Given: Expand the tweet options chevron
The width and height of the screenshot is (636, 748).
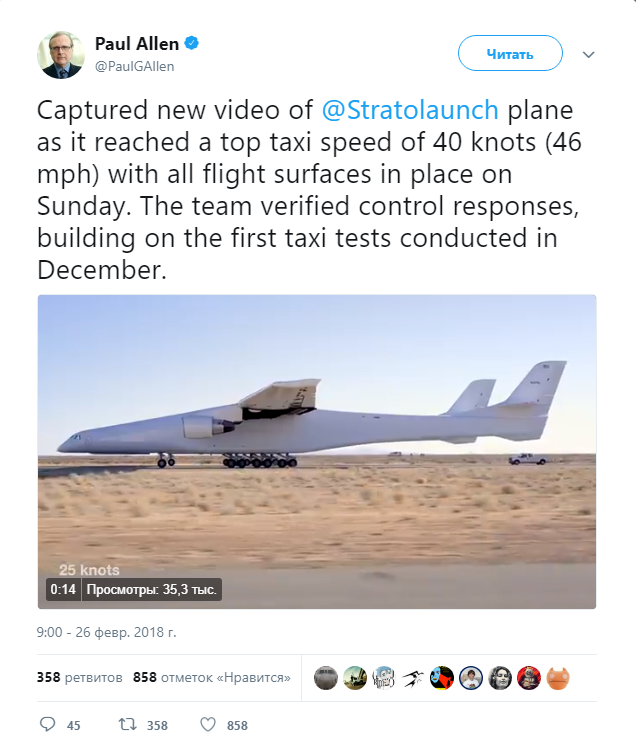Looking at the screenshot, I should pyautogui.click(x=589, y=54).
